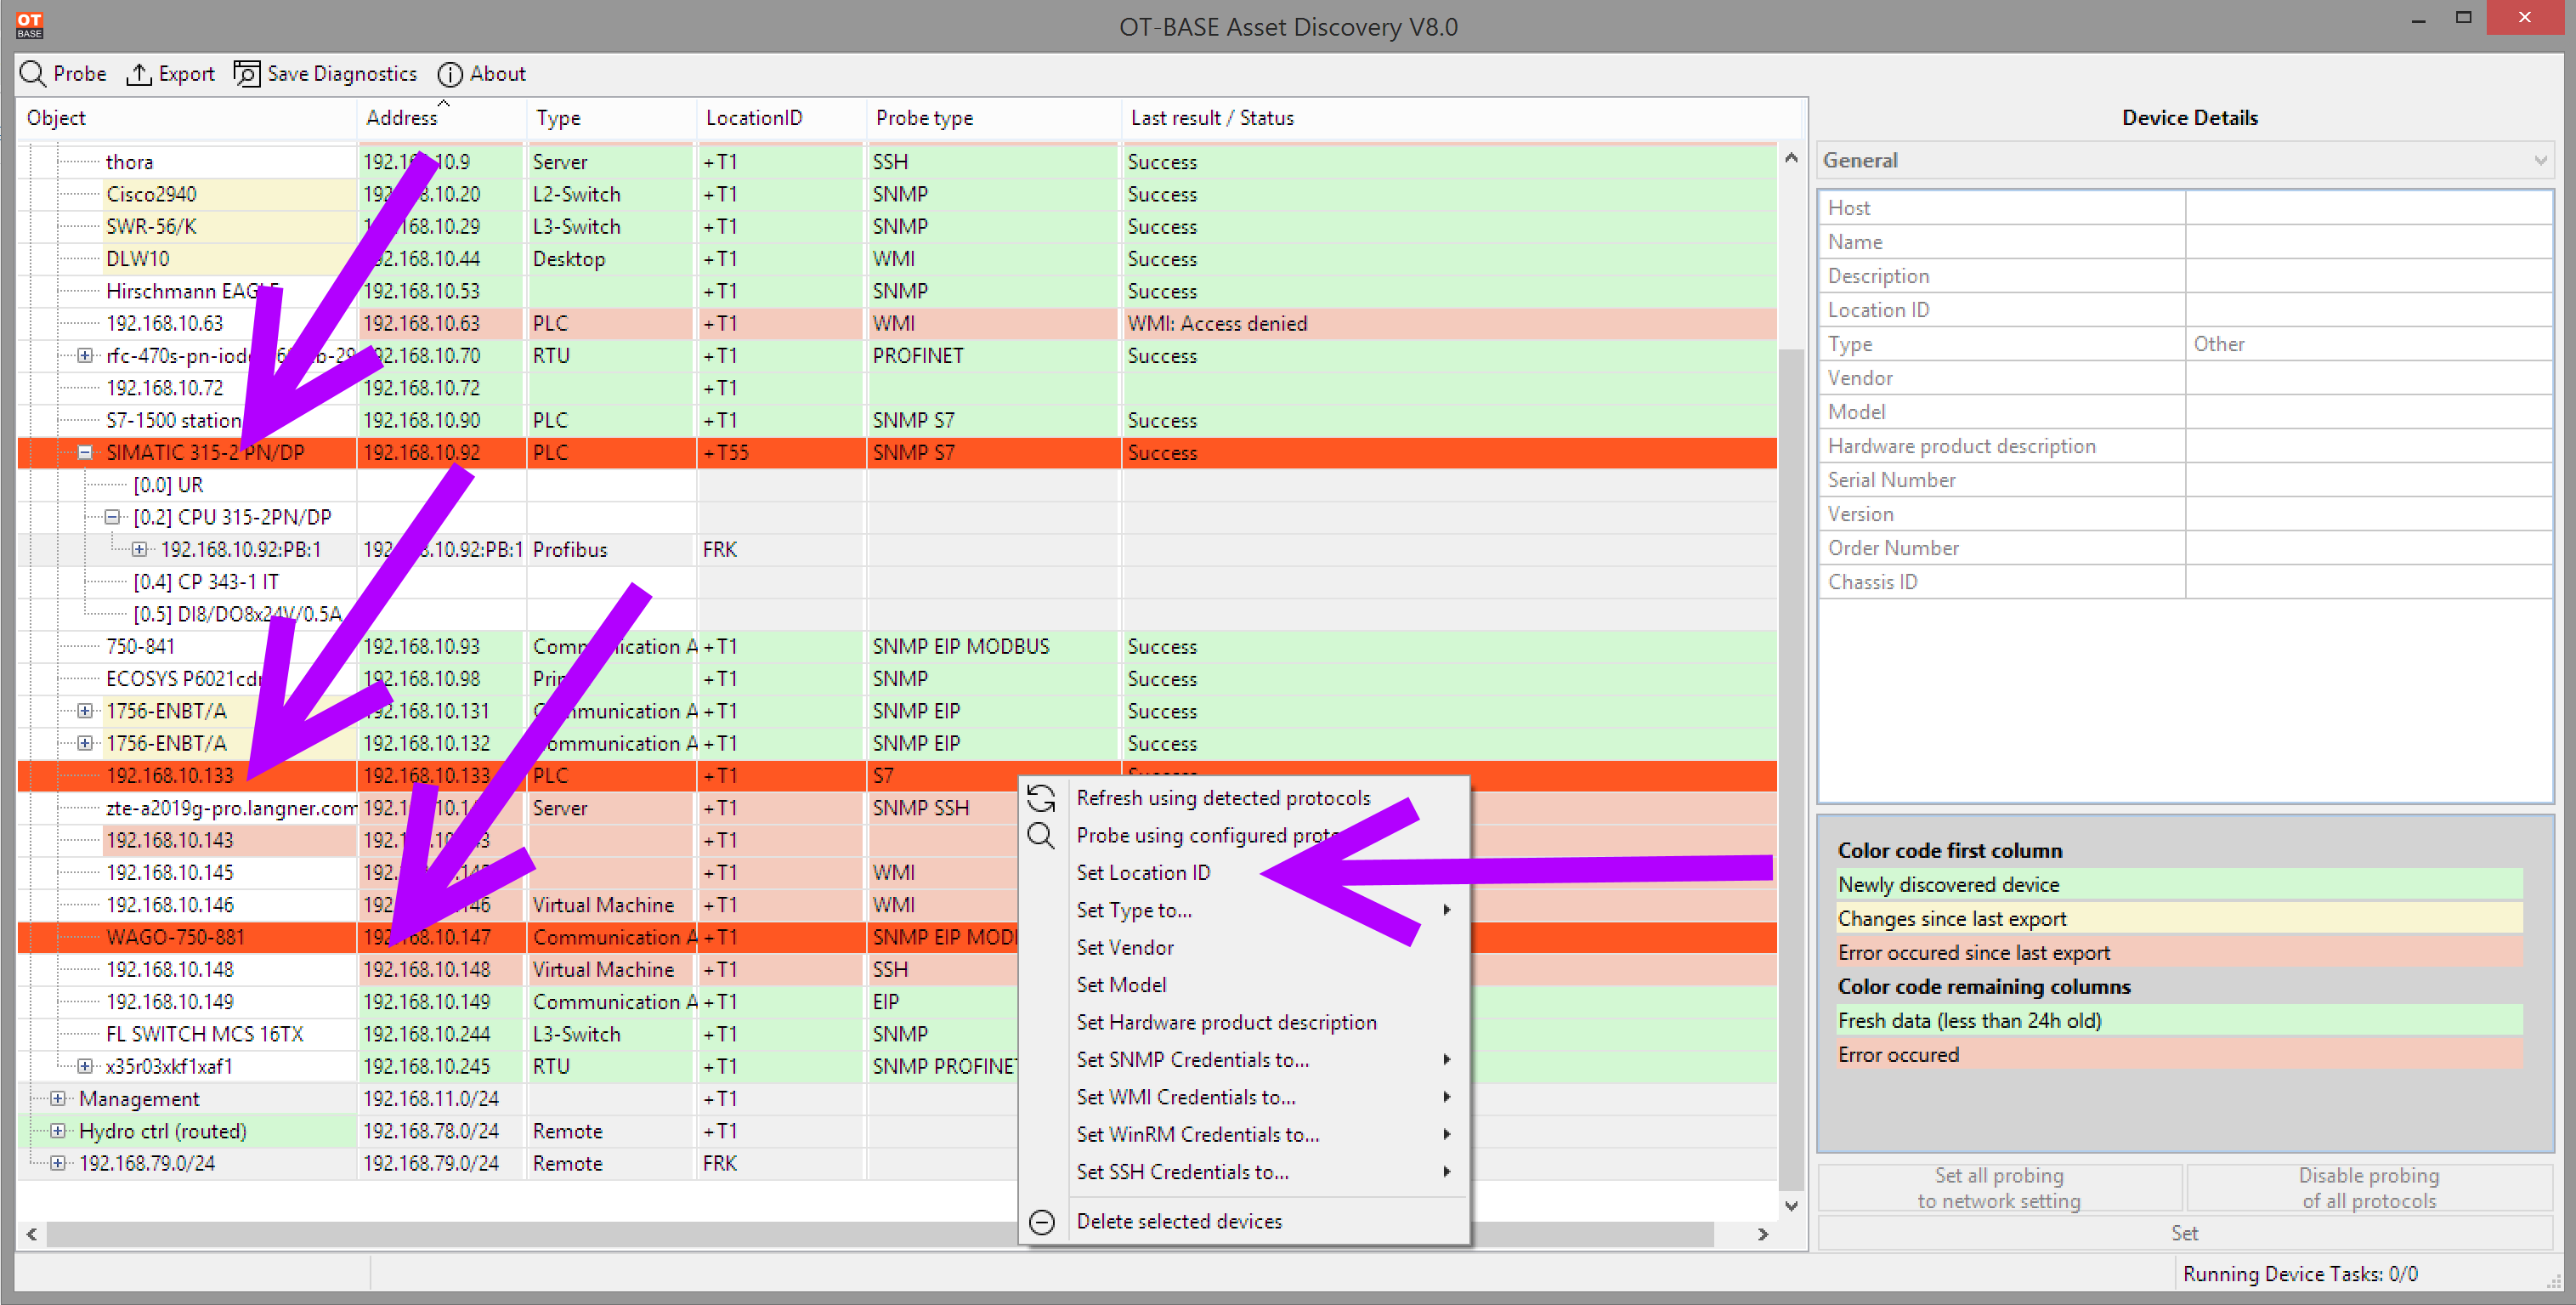Open the About info icon
Image resolution: width=2576 pixels, height=1305 pixels.
coord(450,74)
